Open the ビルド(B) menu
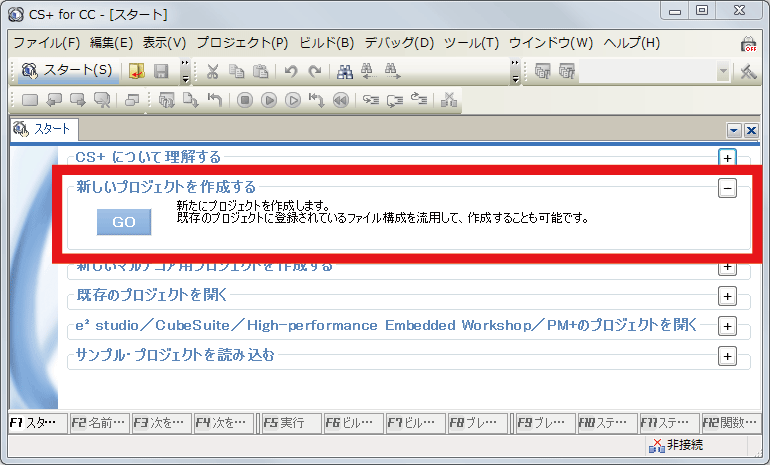Viewport: 770px width, 465px height. click(x=327, y=43)
